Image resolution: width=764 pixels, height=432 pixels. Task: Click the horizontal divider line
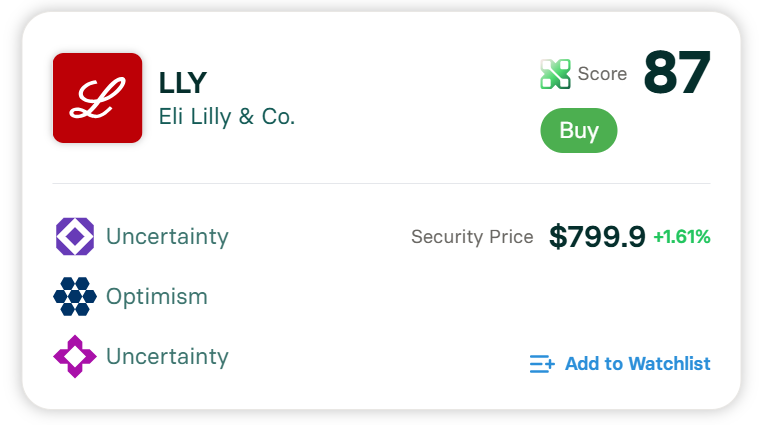381,184
